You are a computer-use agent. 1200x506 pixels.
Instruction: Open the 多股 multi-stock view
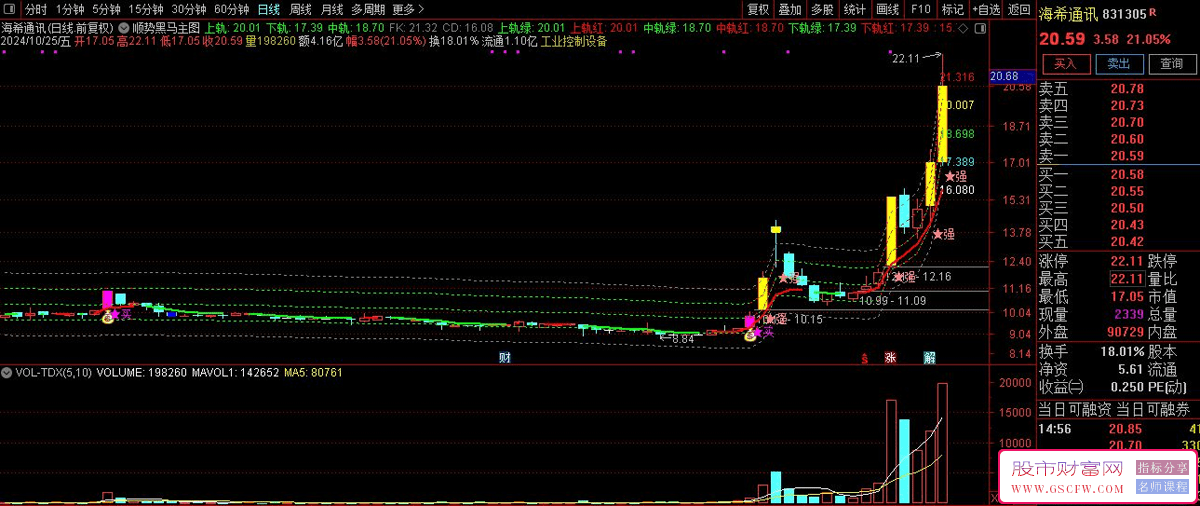(x=822, y=9)
